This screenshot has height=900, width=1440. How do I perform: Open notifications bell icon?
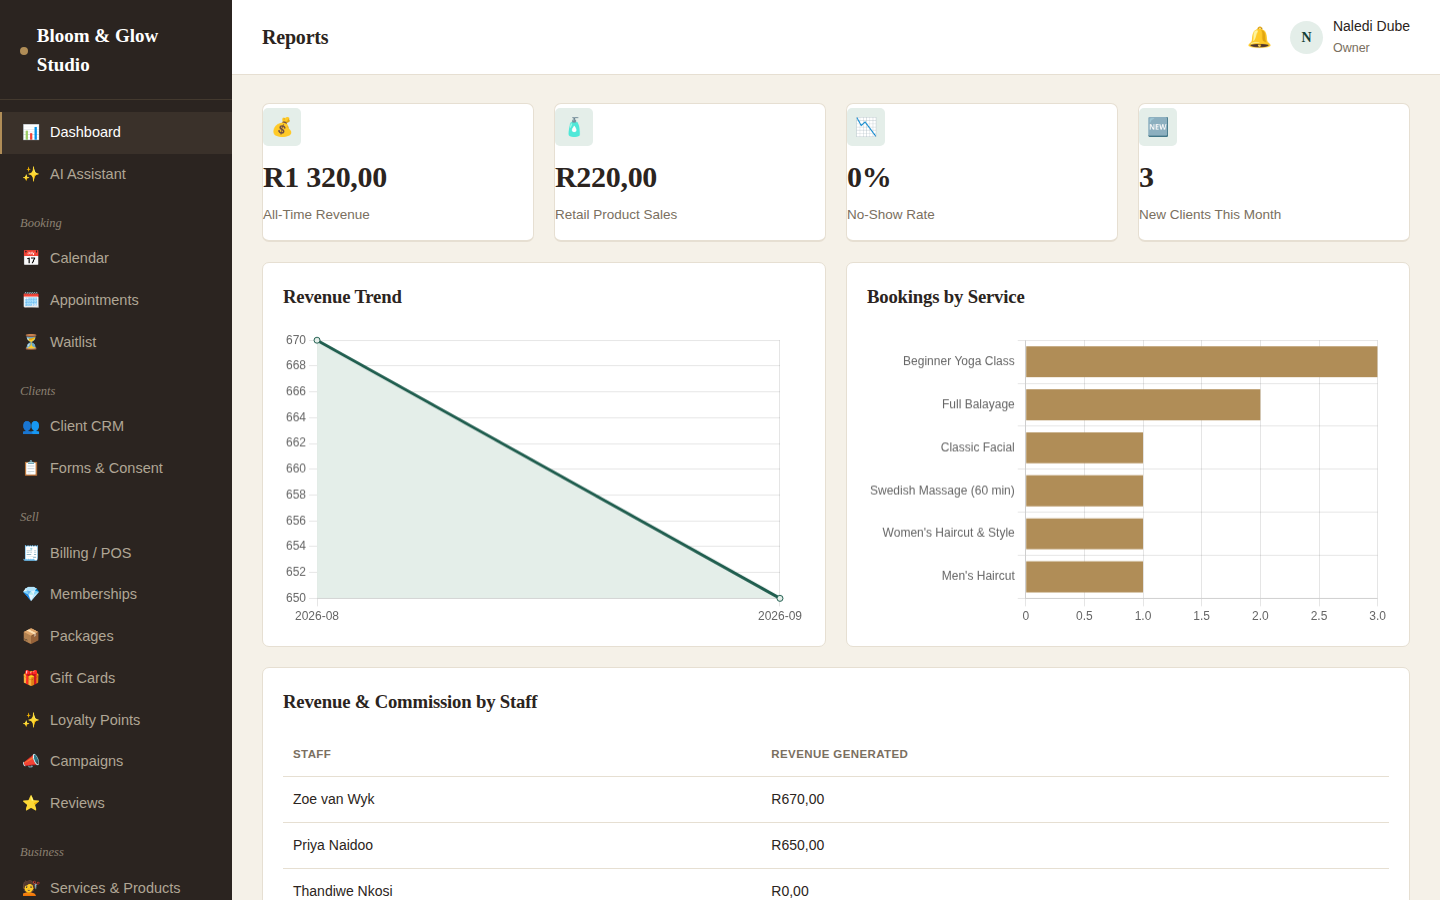coord(1259,37)
